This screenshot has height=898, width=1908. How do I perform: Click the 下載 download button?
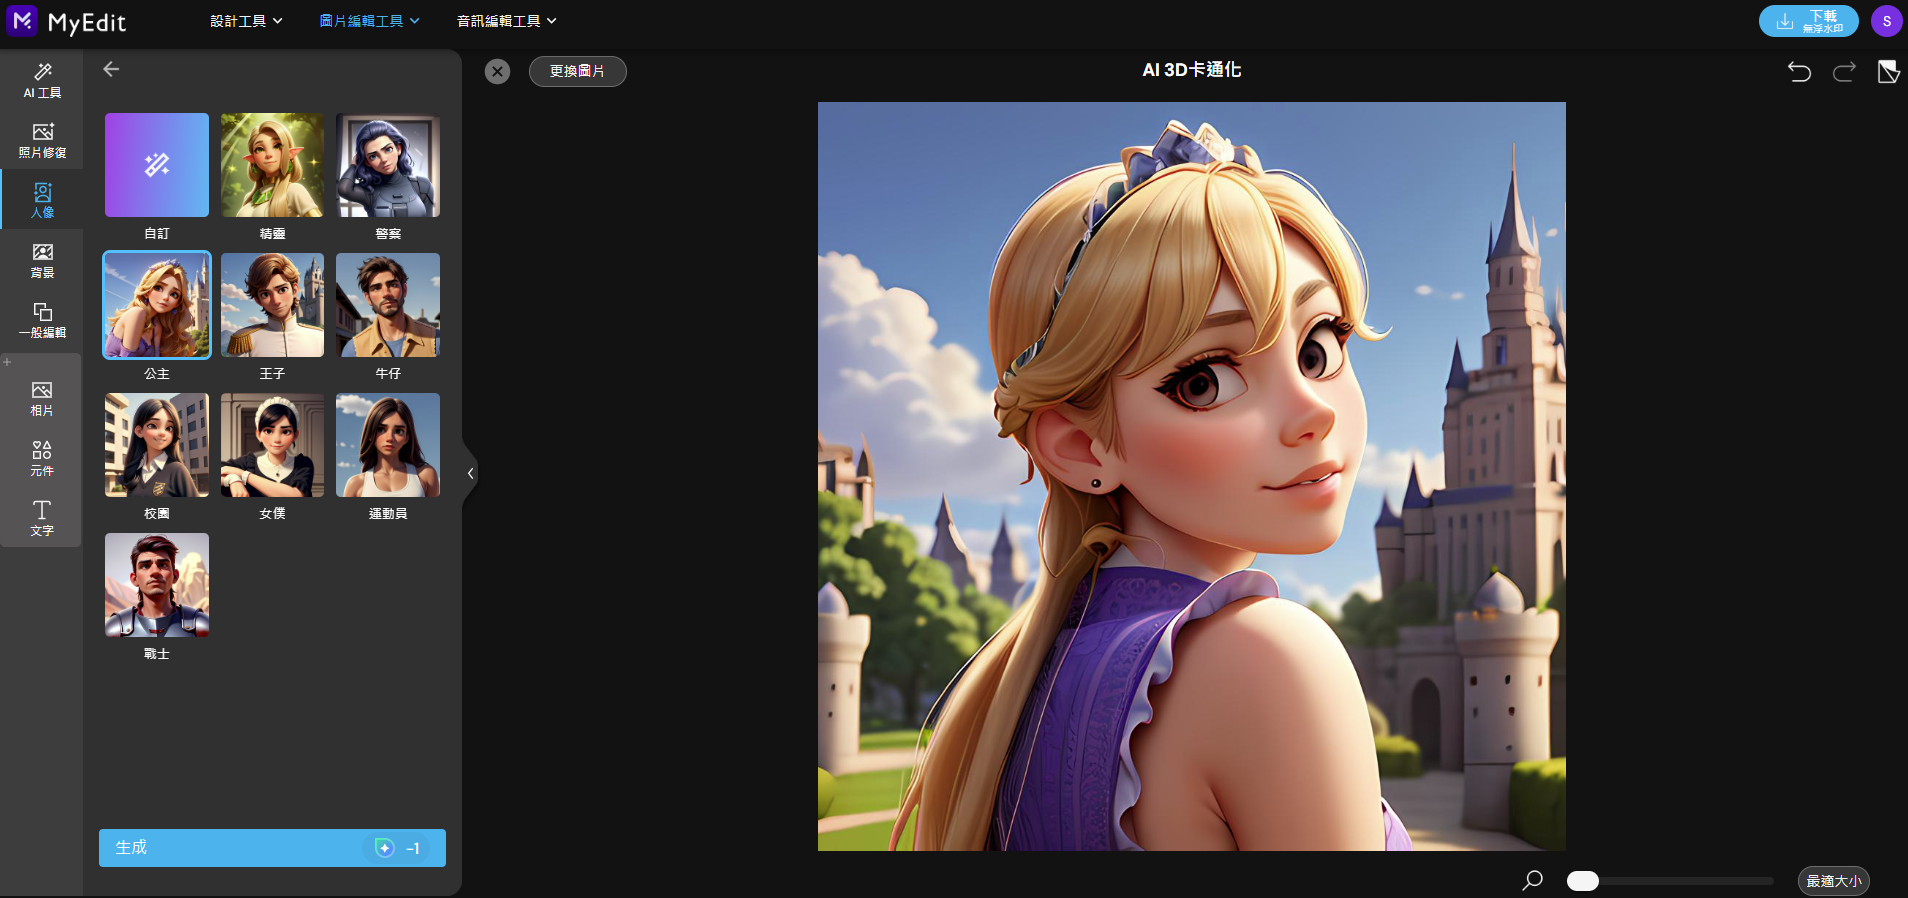(x=1808, y=21)
